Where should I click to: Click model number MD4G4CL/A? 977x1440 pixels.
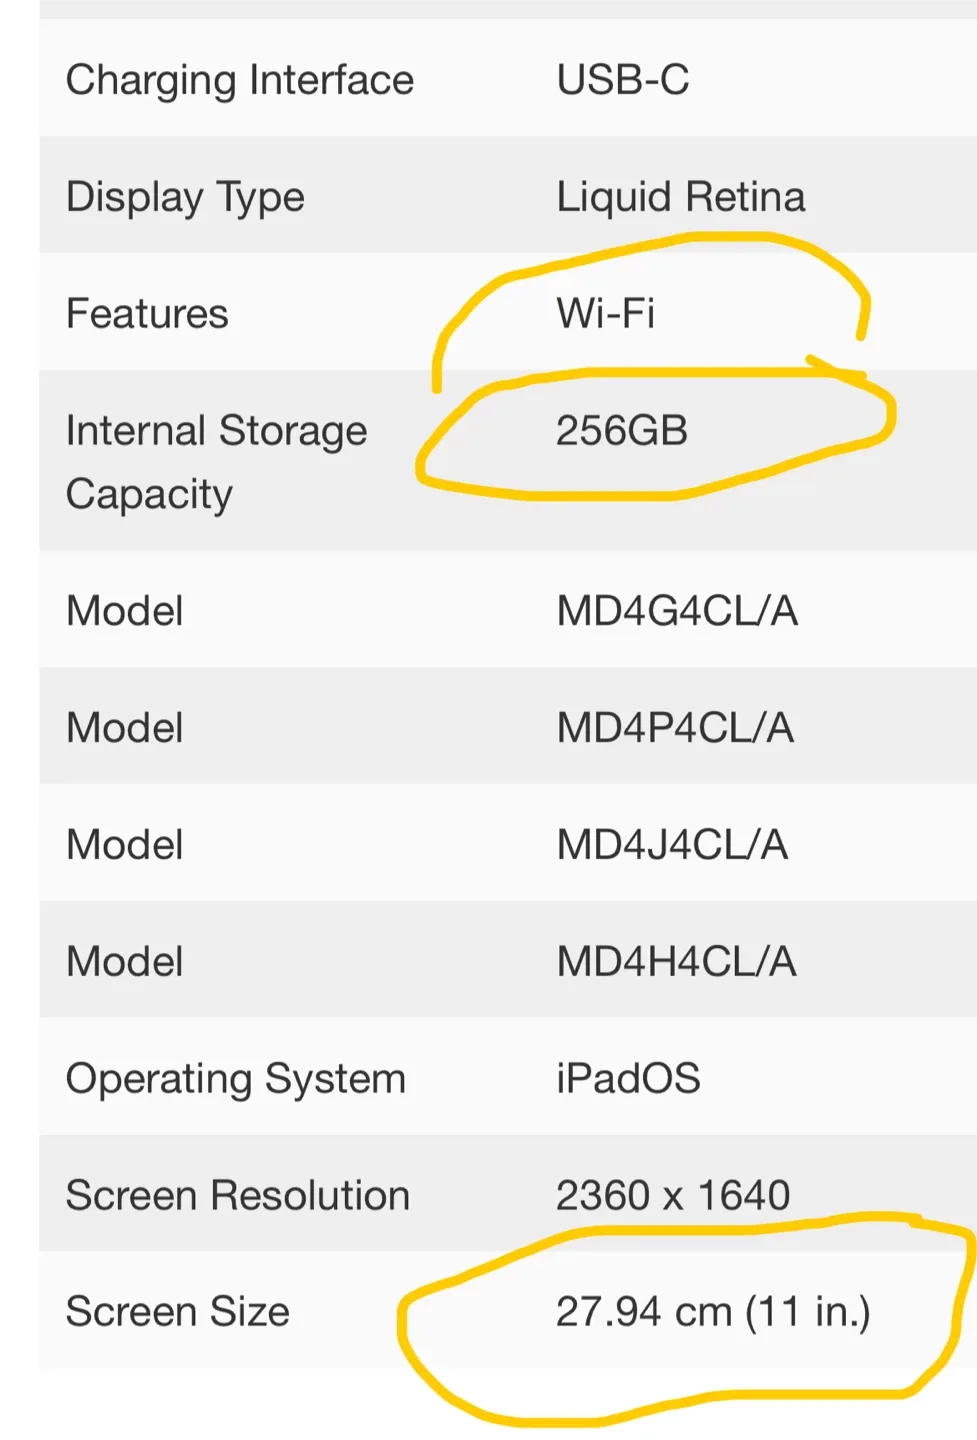[677, 611]
